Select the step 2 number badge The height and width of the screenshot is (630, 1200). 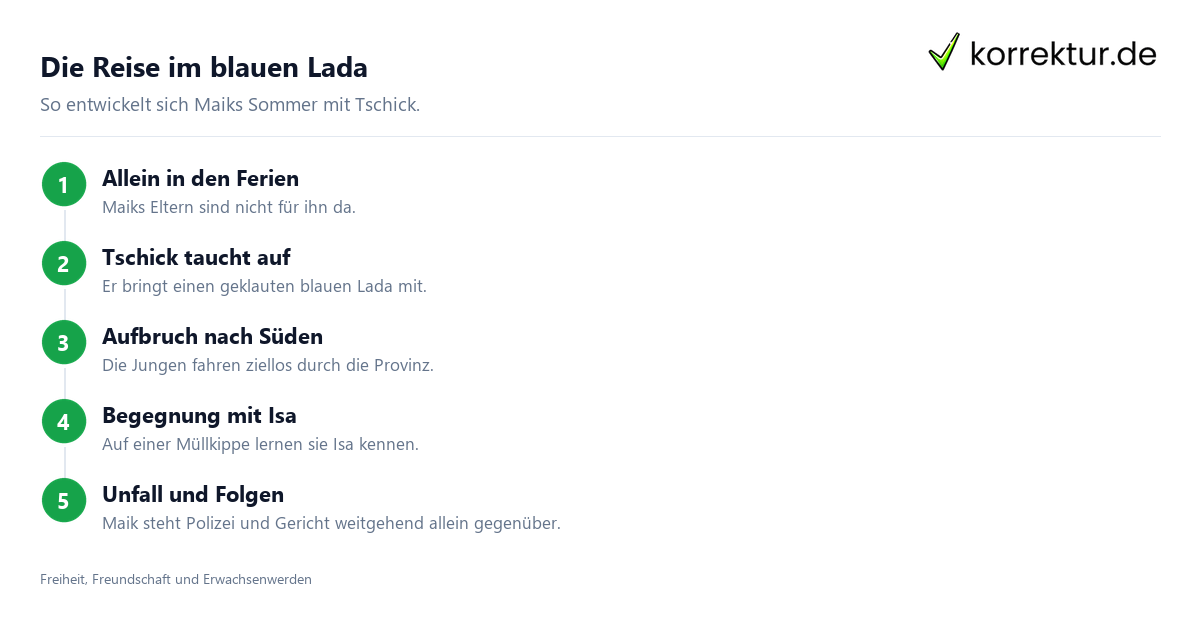pyautogui.click(x=64, y=263)
